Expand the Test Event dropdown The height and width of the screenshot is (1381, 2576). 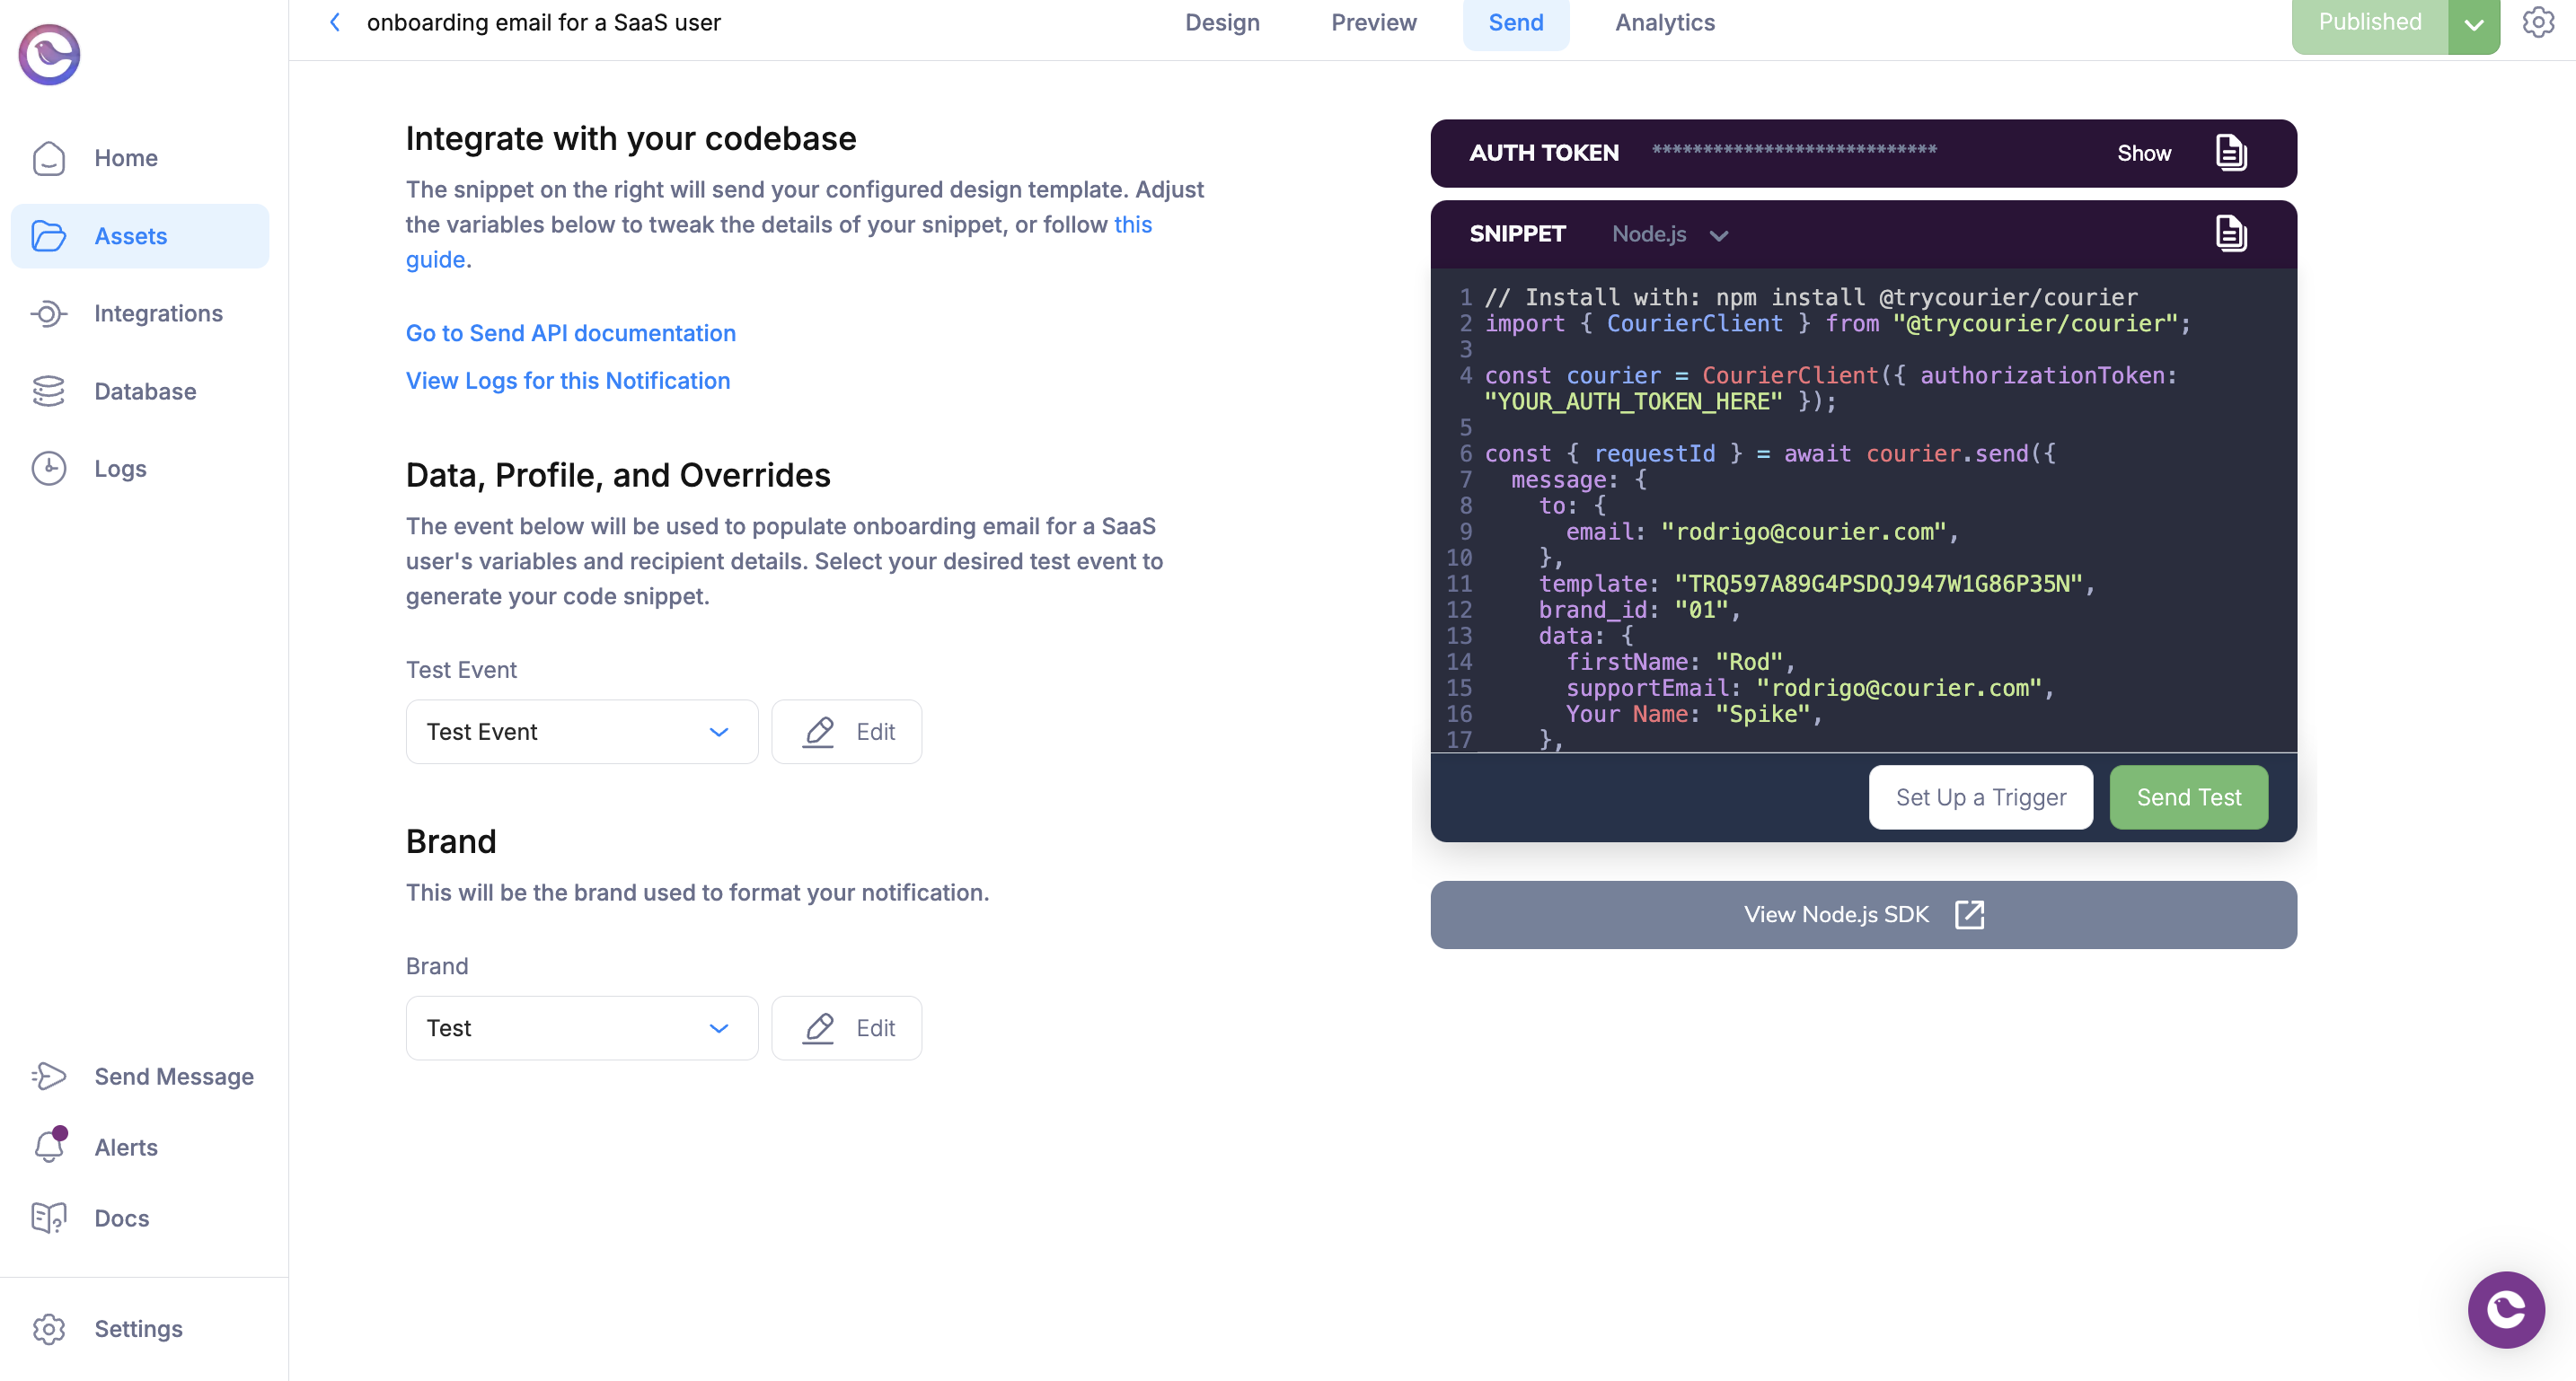pos(582,731)
